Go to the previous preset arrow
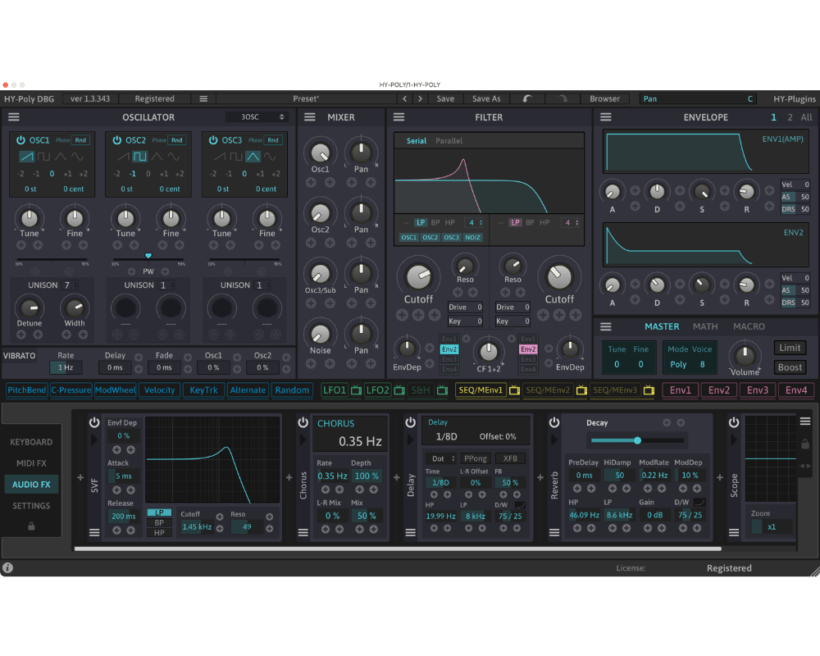 (404, 99)
